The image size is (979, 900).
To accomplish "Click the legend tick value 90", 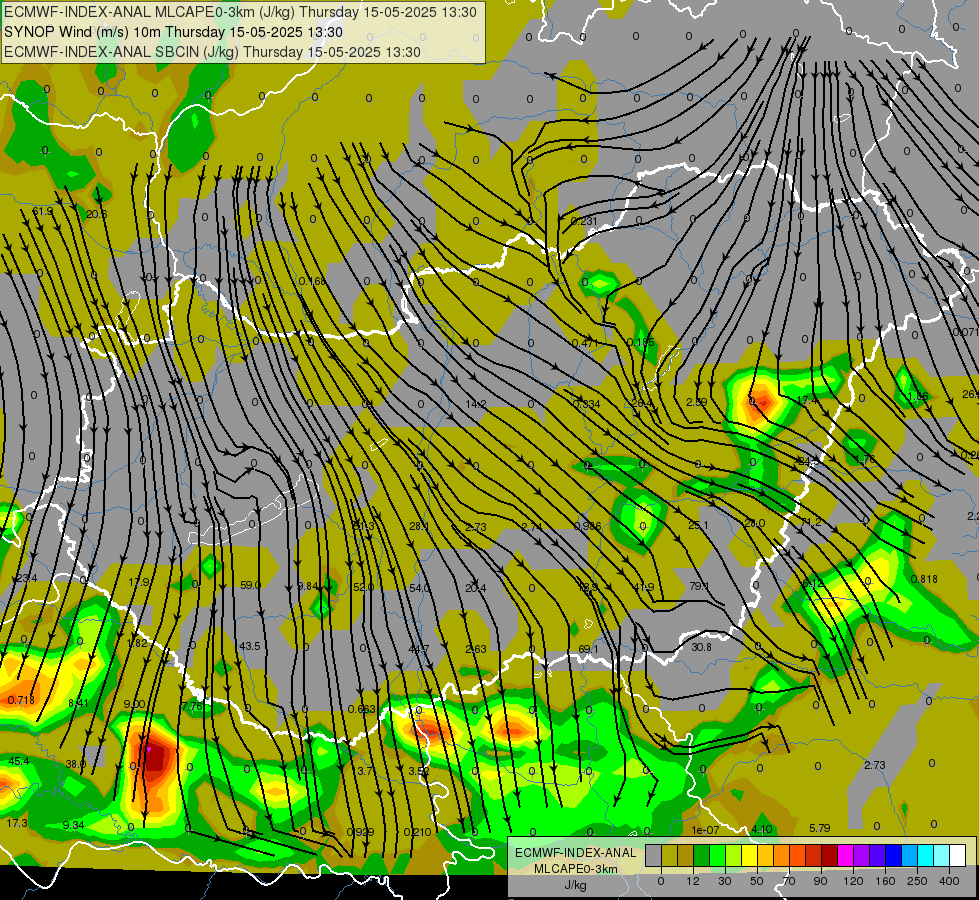I will [x=820, y=881].
